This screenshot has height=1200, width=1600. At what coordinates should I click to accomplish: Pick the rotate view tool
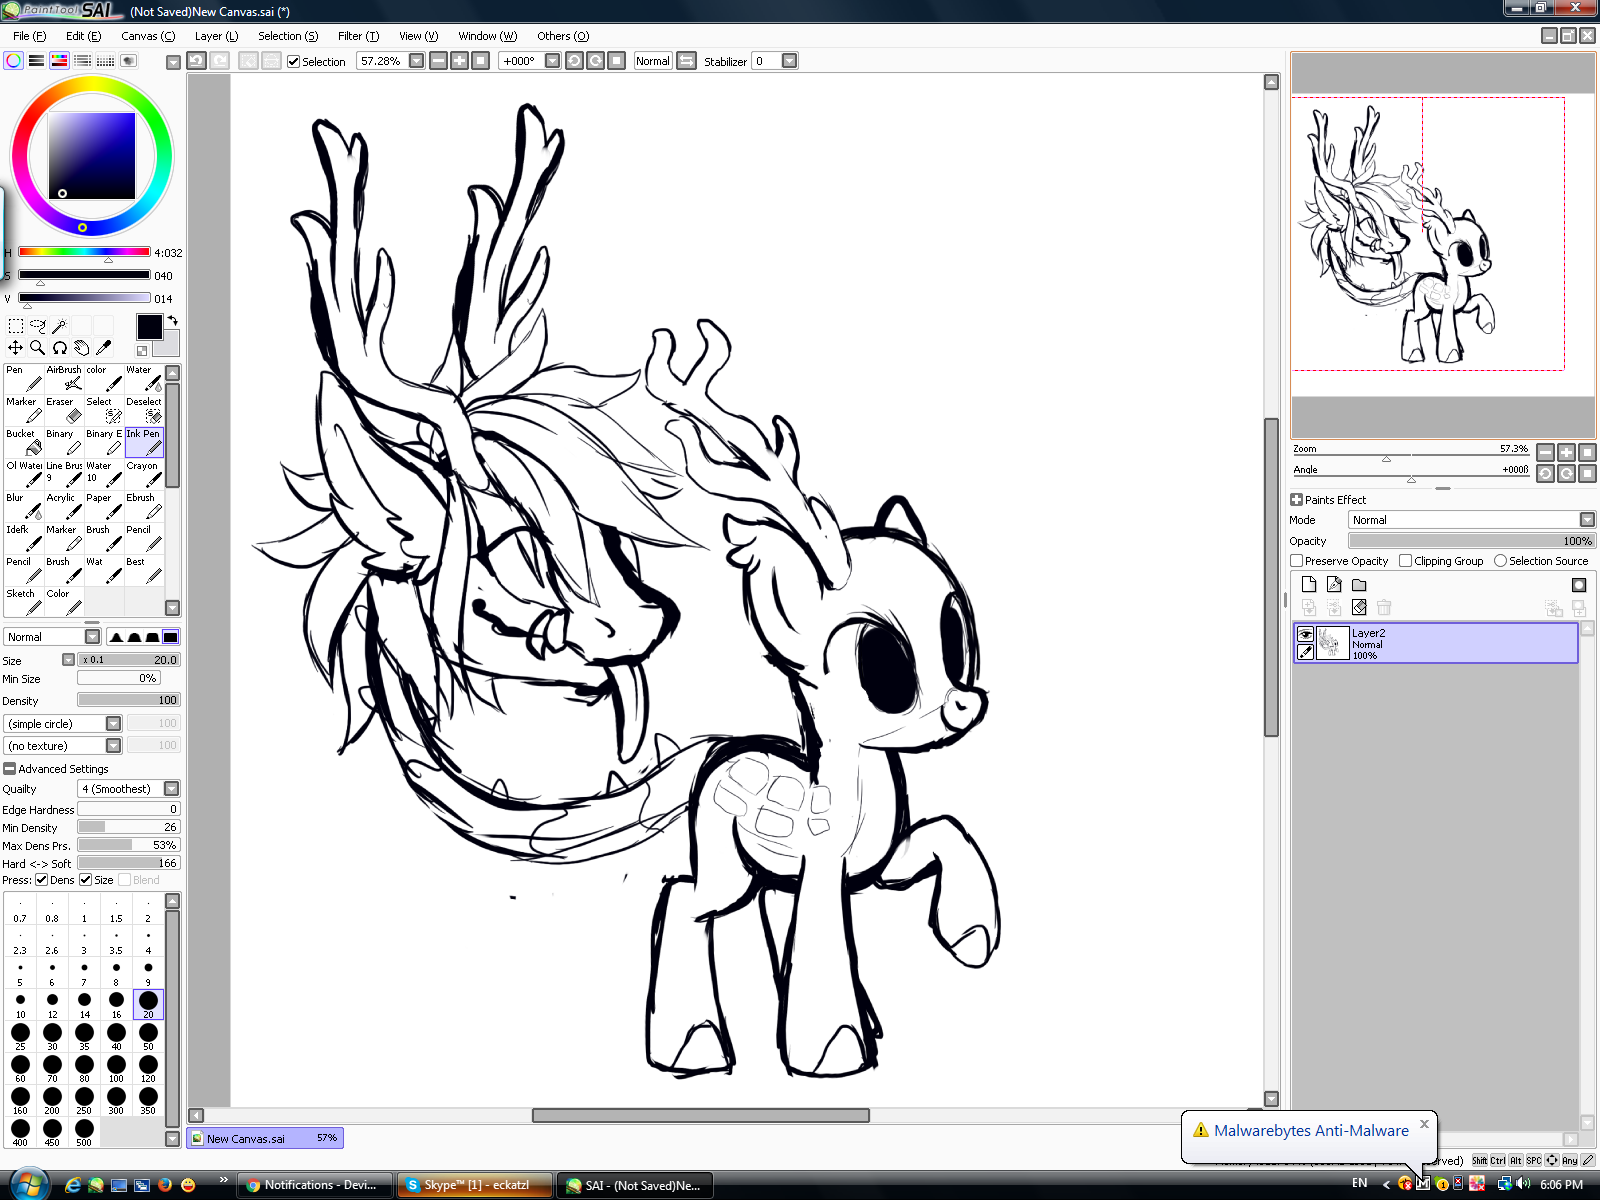60,348
